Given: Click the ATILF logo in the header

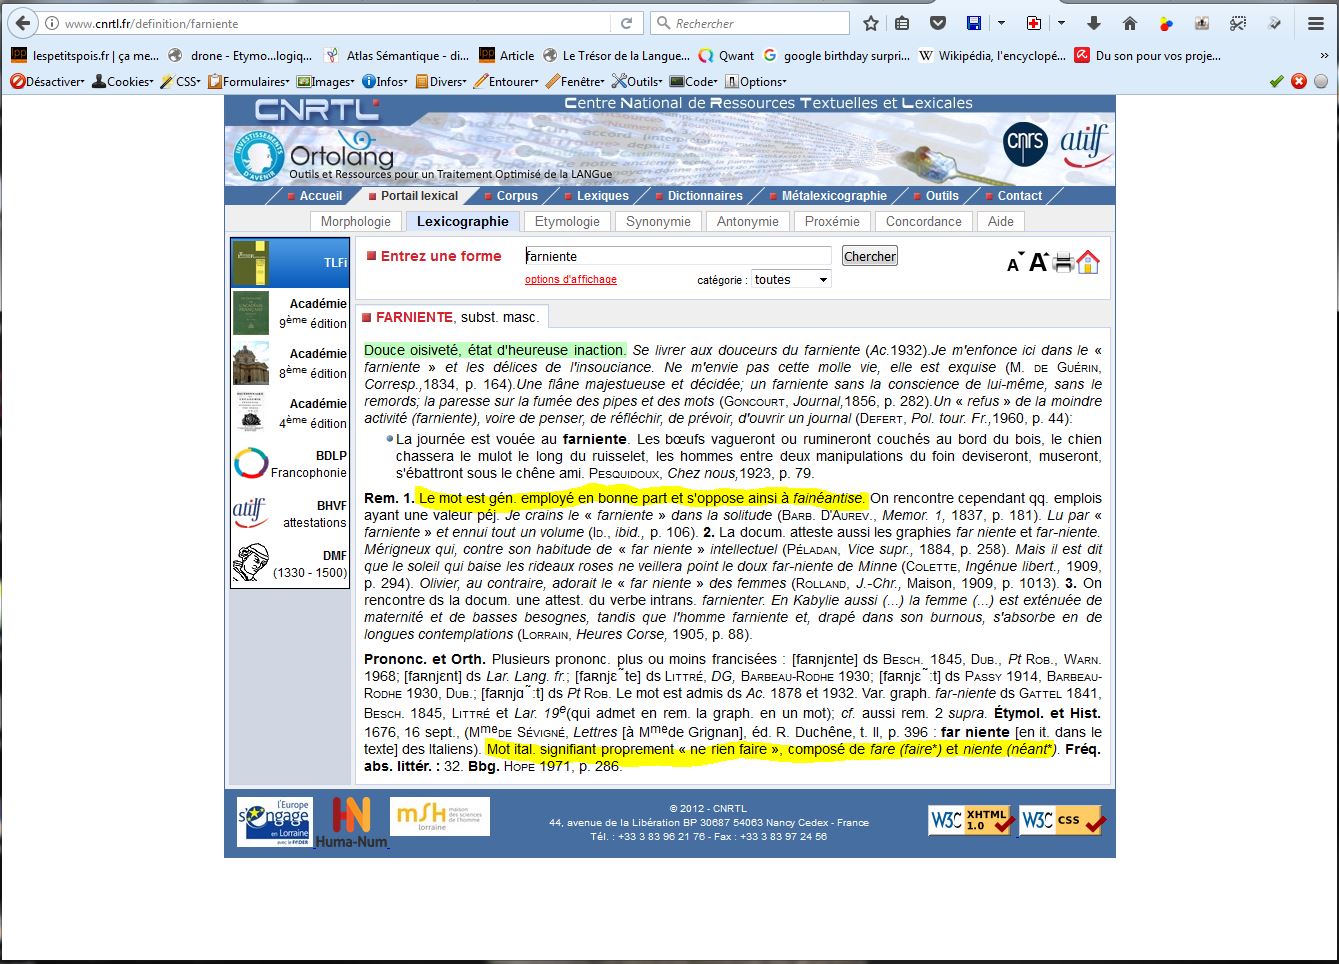Looking at the screenshot, I should [1084, 145].
